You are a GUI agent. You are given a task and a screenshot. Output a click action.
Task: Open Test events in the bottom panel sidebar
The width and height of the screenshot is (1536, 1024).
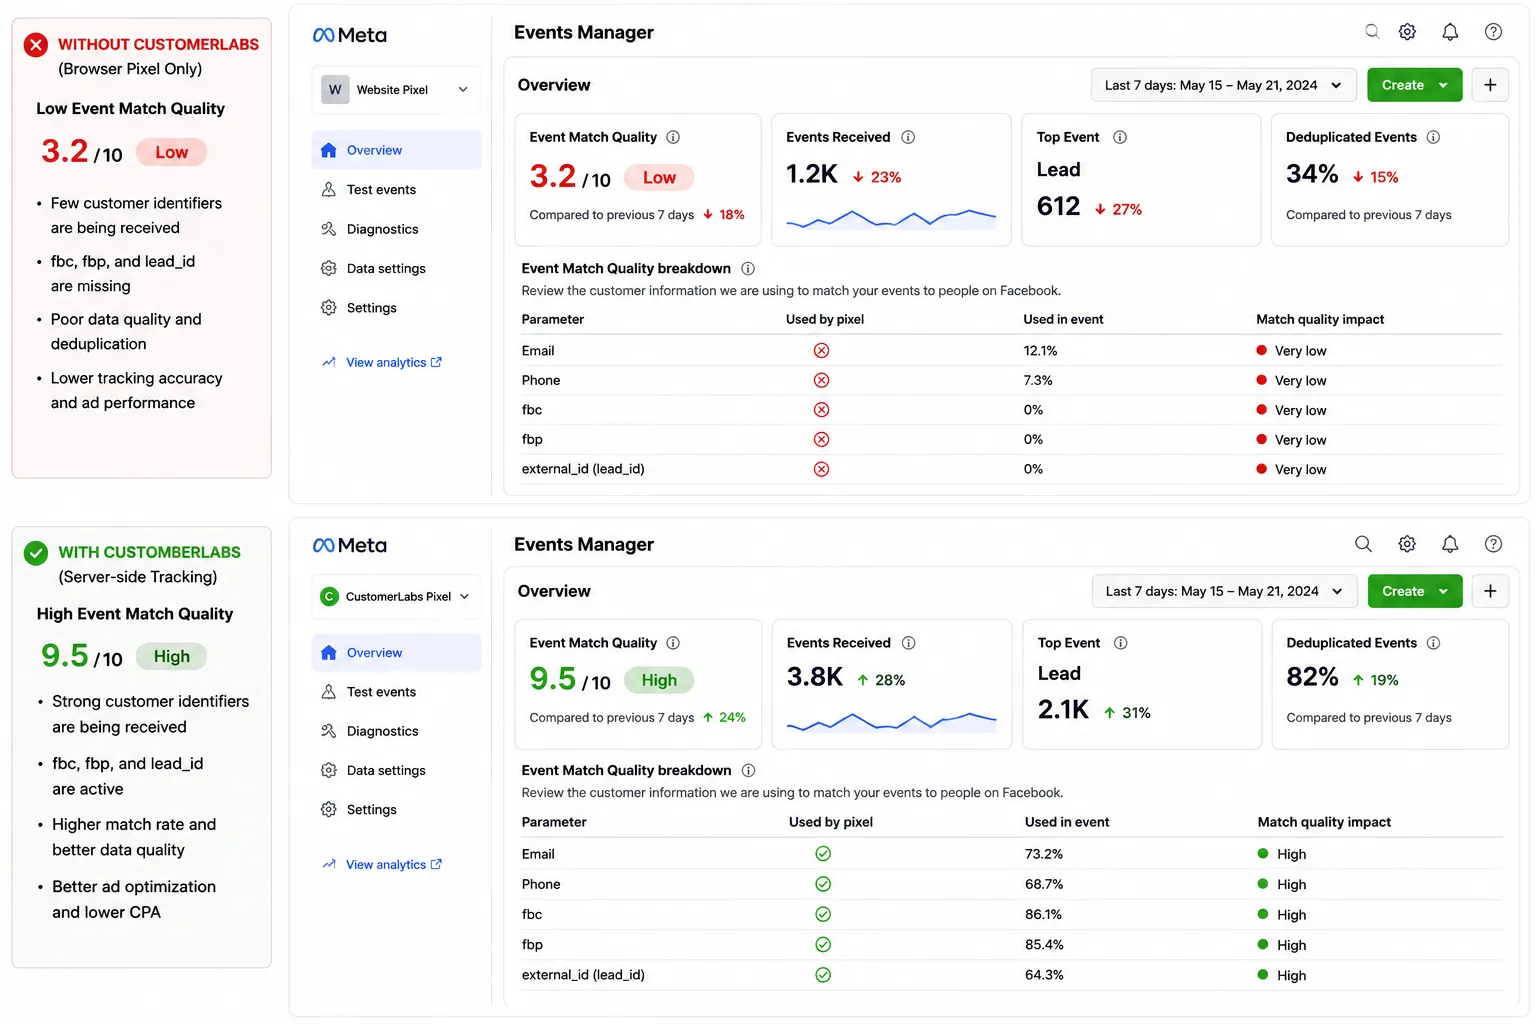tap(380, 692)
